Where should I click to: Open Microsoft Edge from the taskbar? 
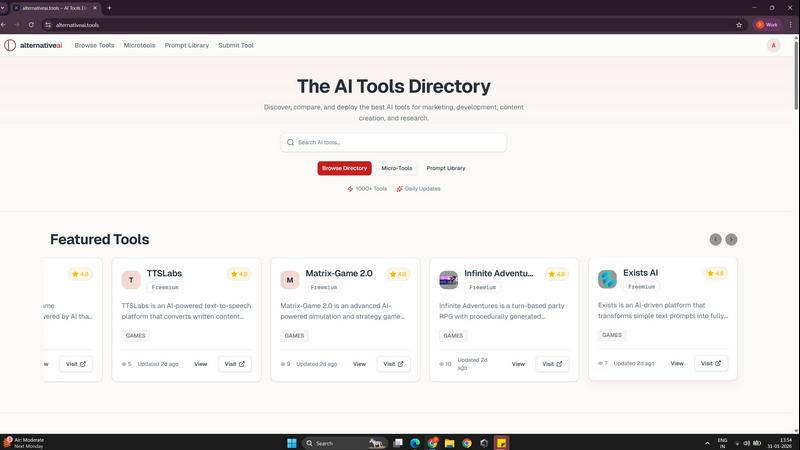(415, 443)
